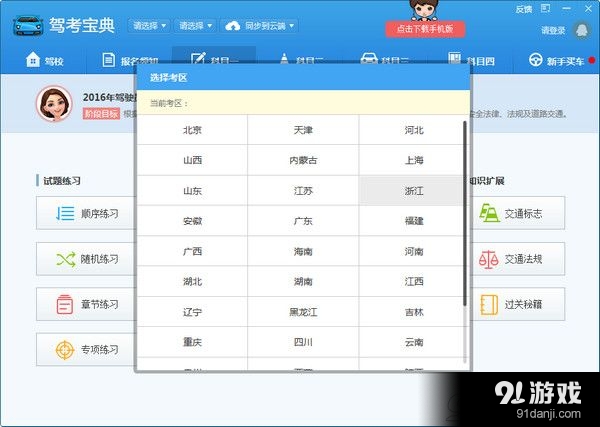Image resolution: width=600 pixels, height=427 pixels.
Task: Select 辽宁 exam region
Action: pyautogui.click(x=192, y=312)
